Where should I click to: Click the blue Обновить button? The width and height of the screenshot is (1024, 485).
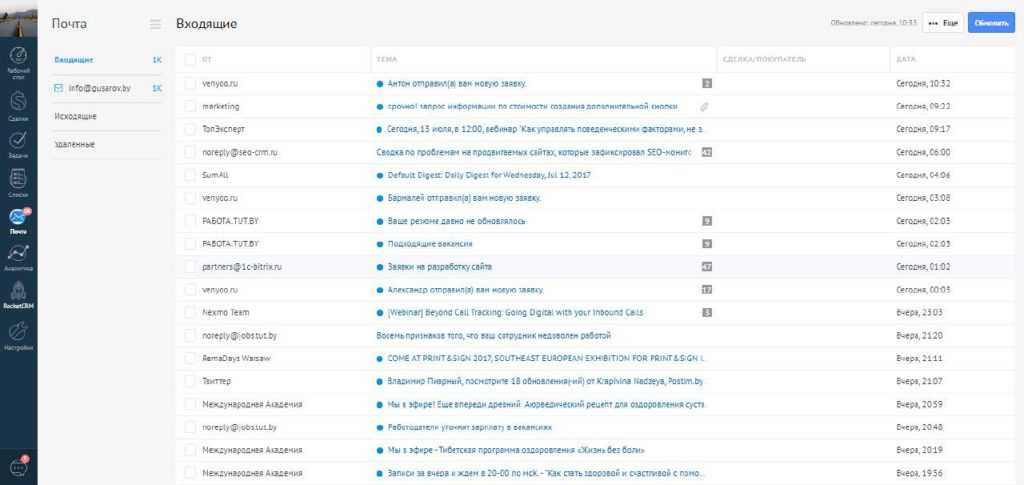tap(990, 22)
